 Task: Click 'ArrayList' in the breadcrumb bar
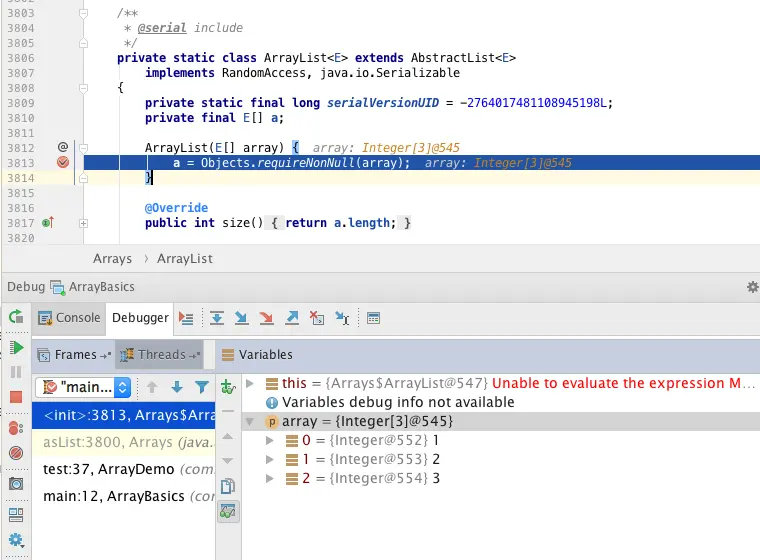pos(185,259)
